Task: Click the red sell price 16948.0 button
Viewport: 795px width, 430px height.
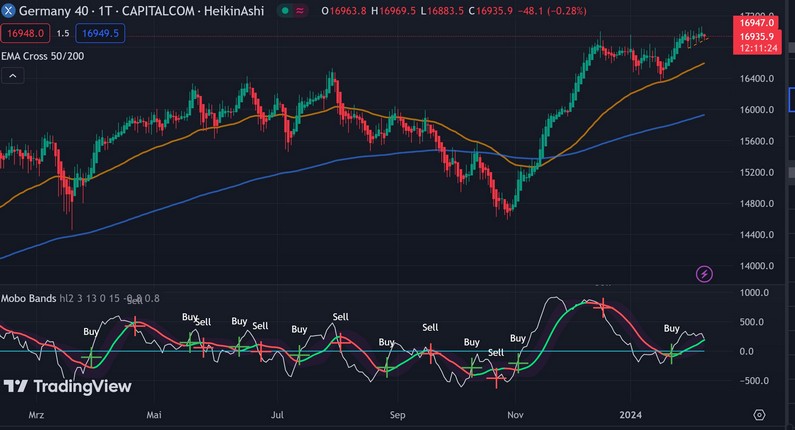Action: click(x=24, y=33)
